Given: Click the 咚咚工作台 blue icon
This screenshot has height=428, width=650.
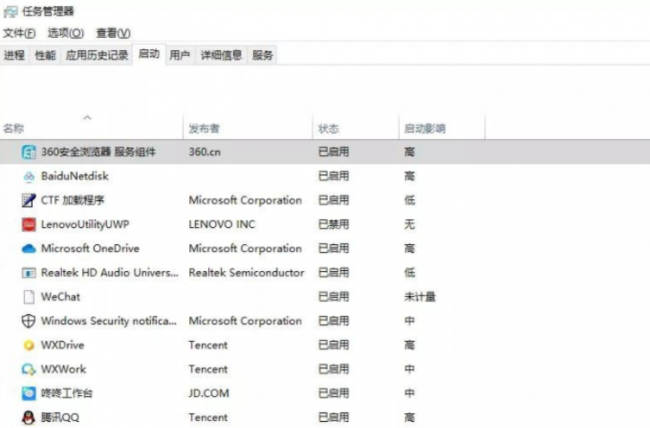Looking at the screenshot, I should click(x=29, y=393).
